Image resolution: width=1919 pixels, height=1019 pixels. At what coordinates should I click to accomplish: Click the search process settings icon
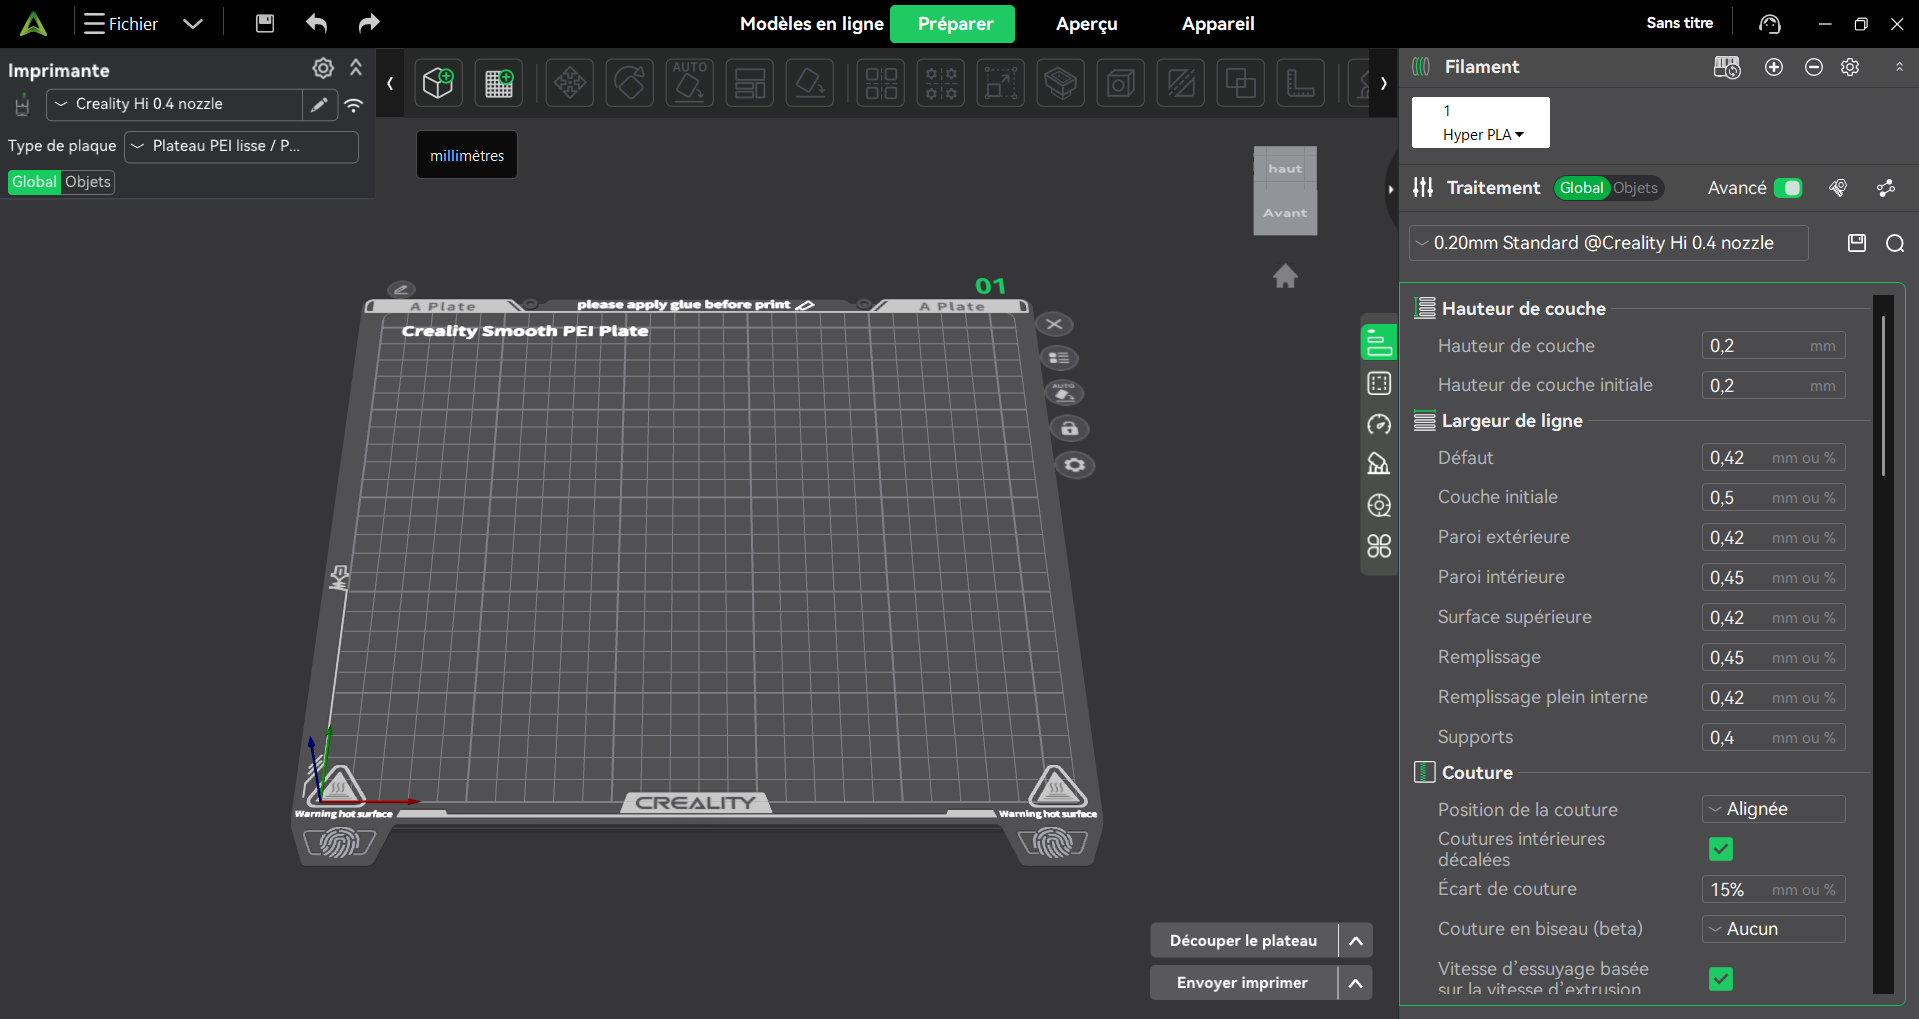pyautogui.click(x=1894, y=244)
